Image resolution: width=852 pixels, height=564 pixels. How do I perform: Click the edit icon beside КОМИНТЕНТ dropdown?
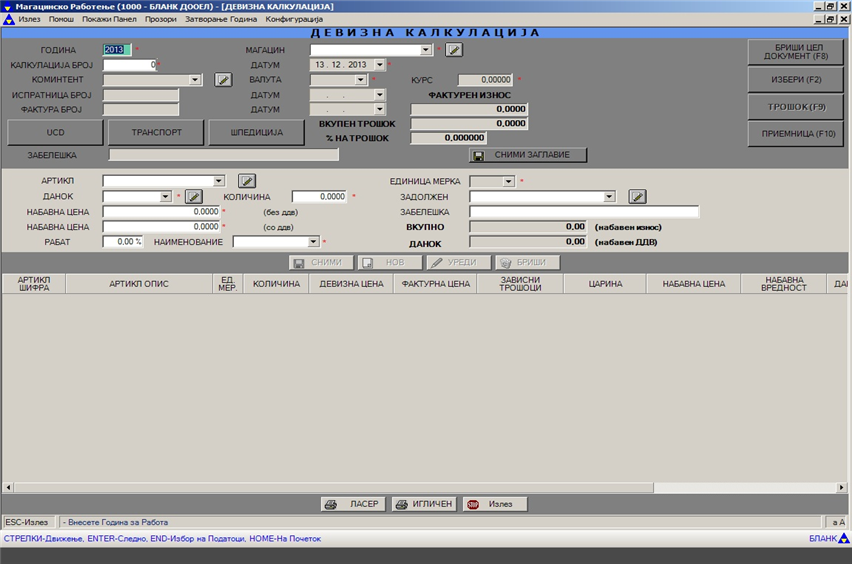point(223,80)
